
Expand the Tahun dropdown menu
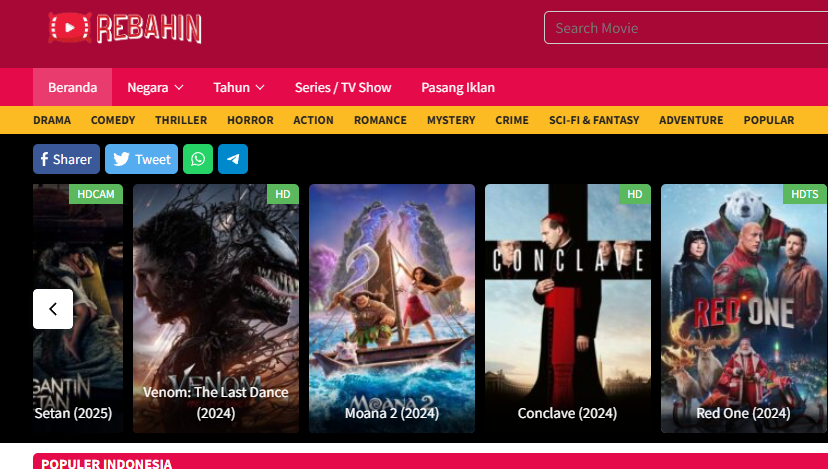(x=239, y=87)
